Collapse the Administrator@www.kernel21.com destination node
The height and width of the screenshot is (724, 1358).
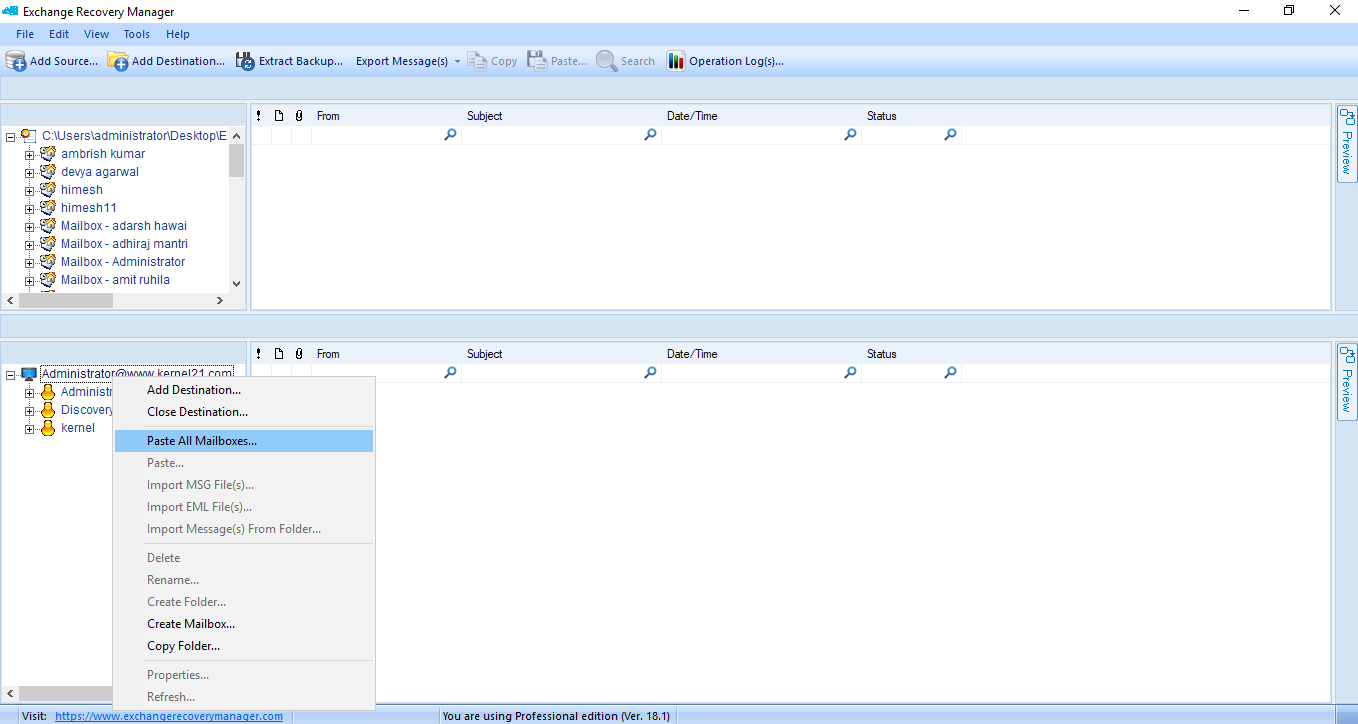click(10, 375)
